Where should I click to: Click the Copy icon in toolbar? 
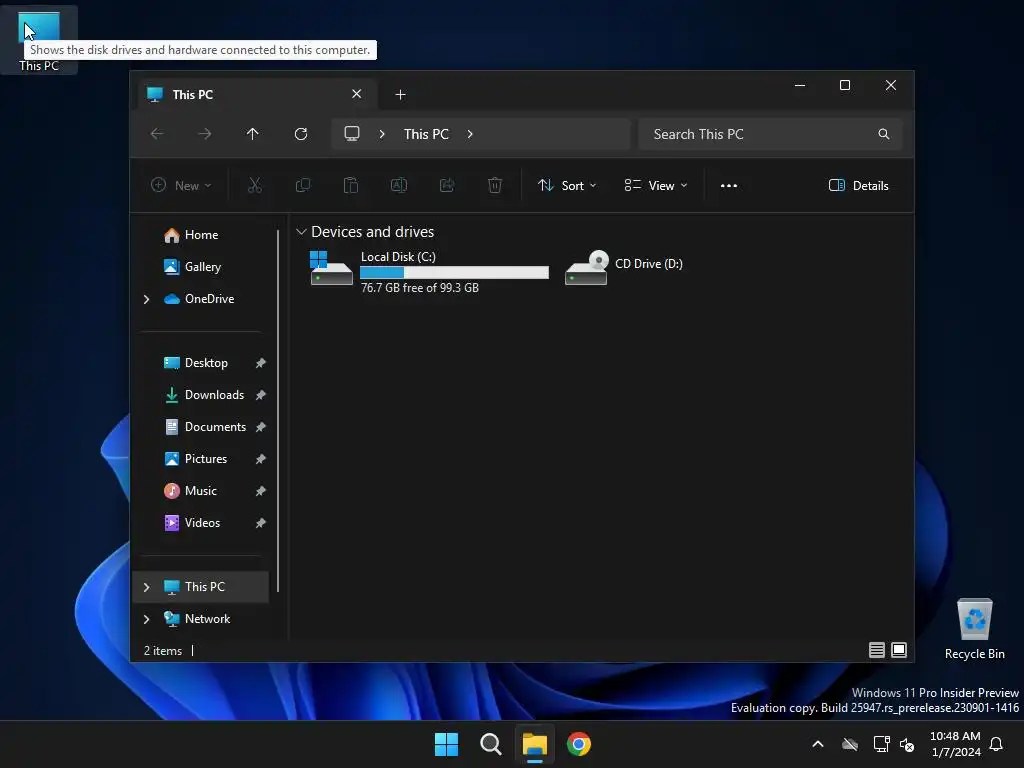302,185
